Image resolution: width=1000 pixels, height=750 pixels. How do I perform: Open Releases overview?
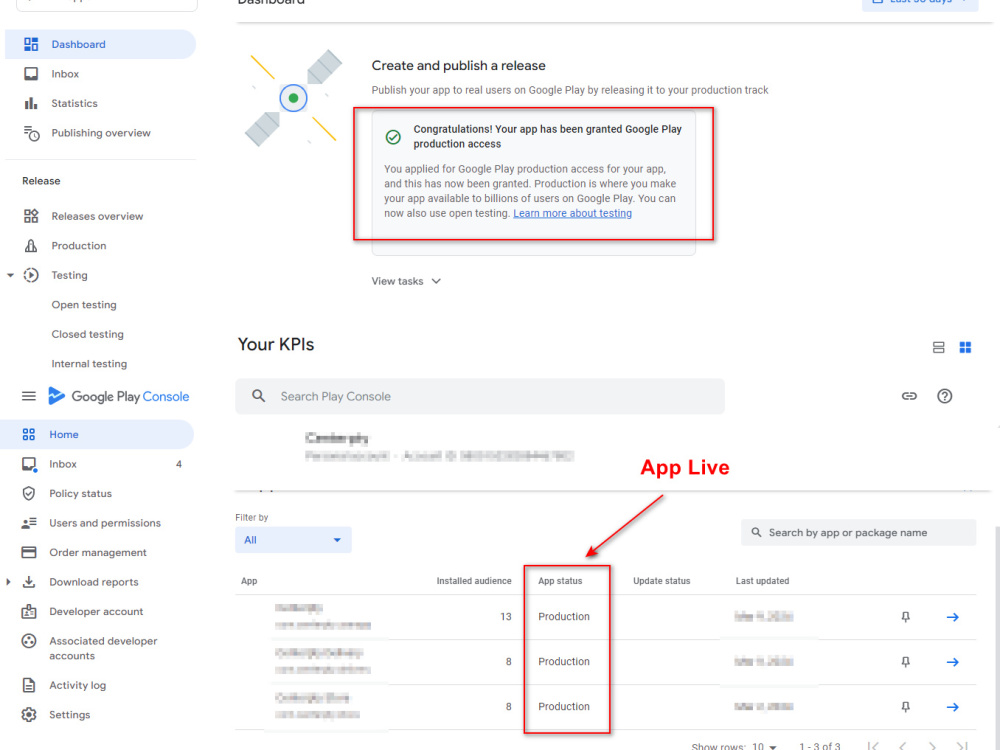pyautogui.click(x=97, y=216)
